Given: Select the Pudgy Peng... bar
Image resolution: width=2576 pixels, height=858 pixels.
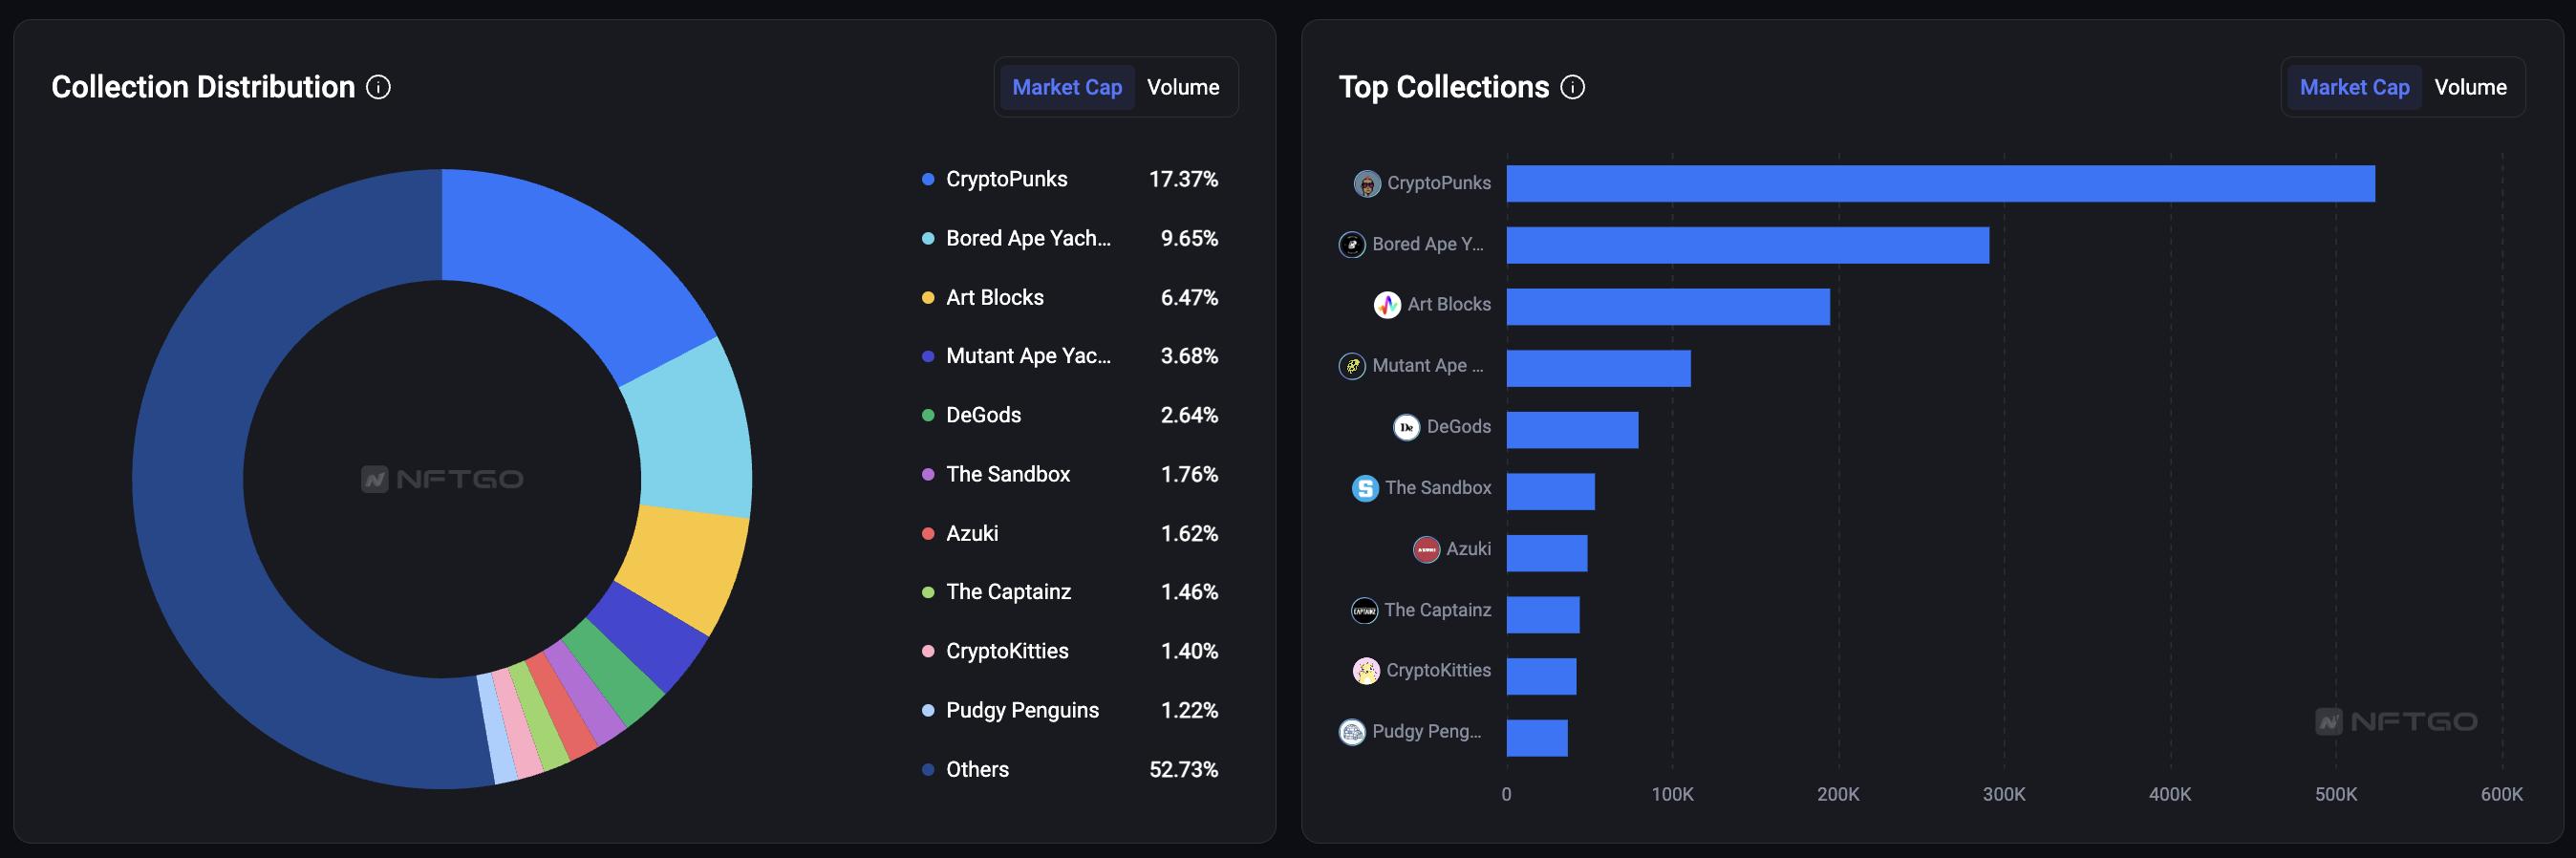Looking at the screenshot, I should [x=1537, y=738].
